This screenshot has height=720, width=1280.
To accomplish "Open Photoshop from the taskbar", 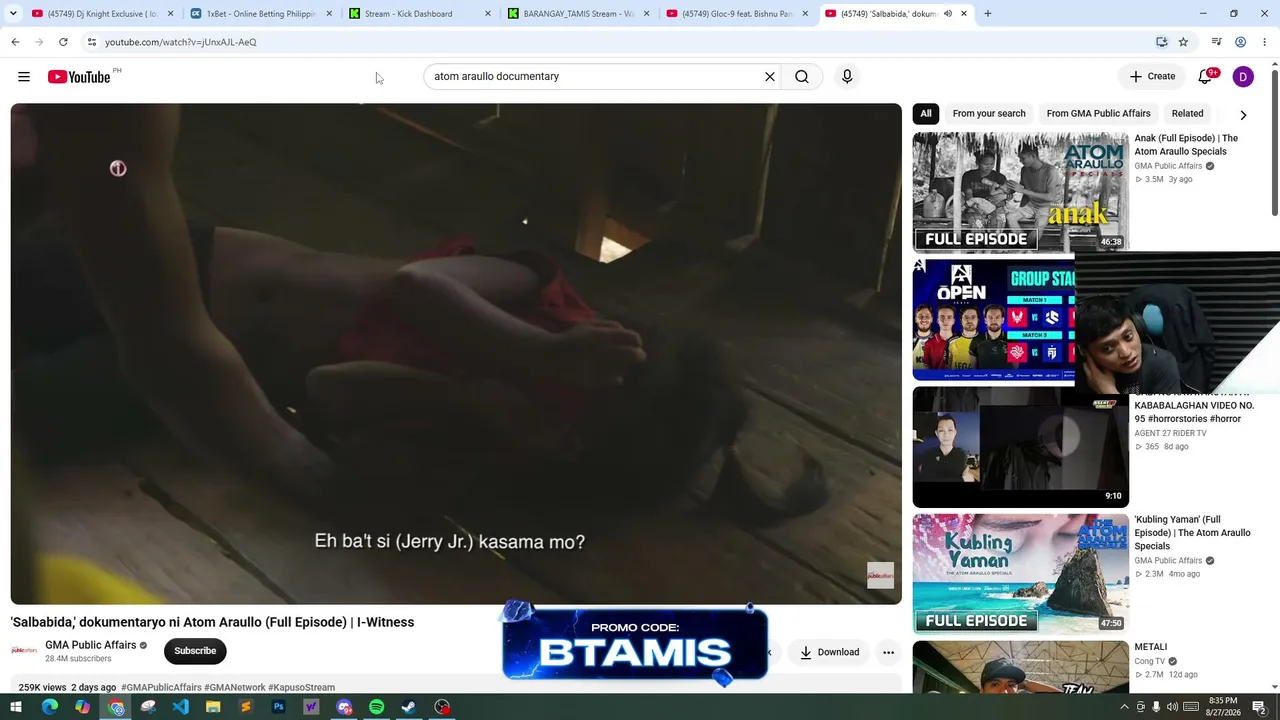I will [x=278, y=707].
